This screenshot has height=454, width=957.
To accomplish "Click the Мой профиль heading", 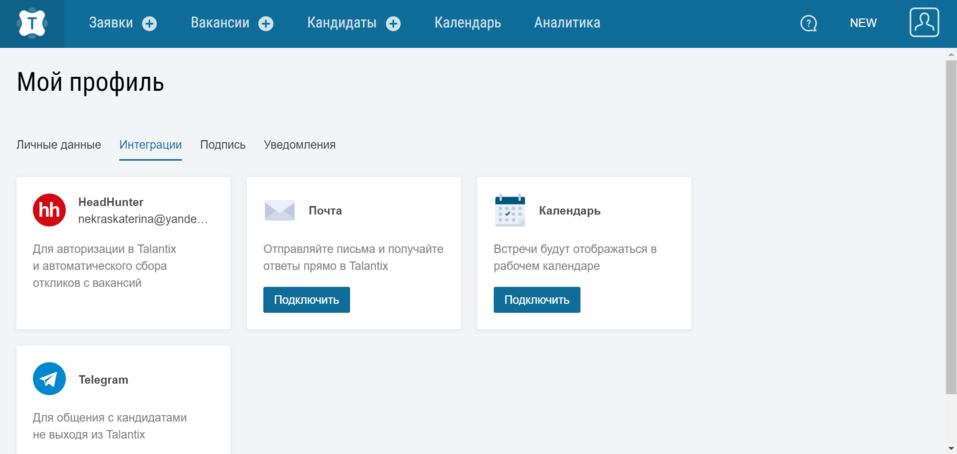I will point(90,82).
